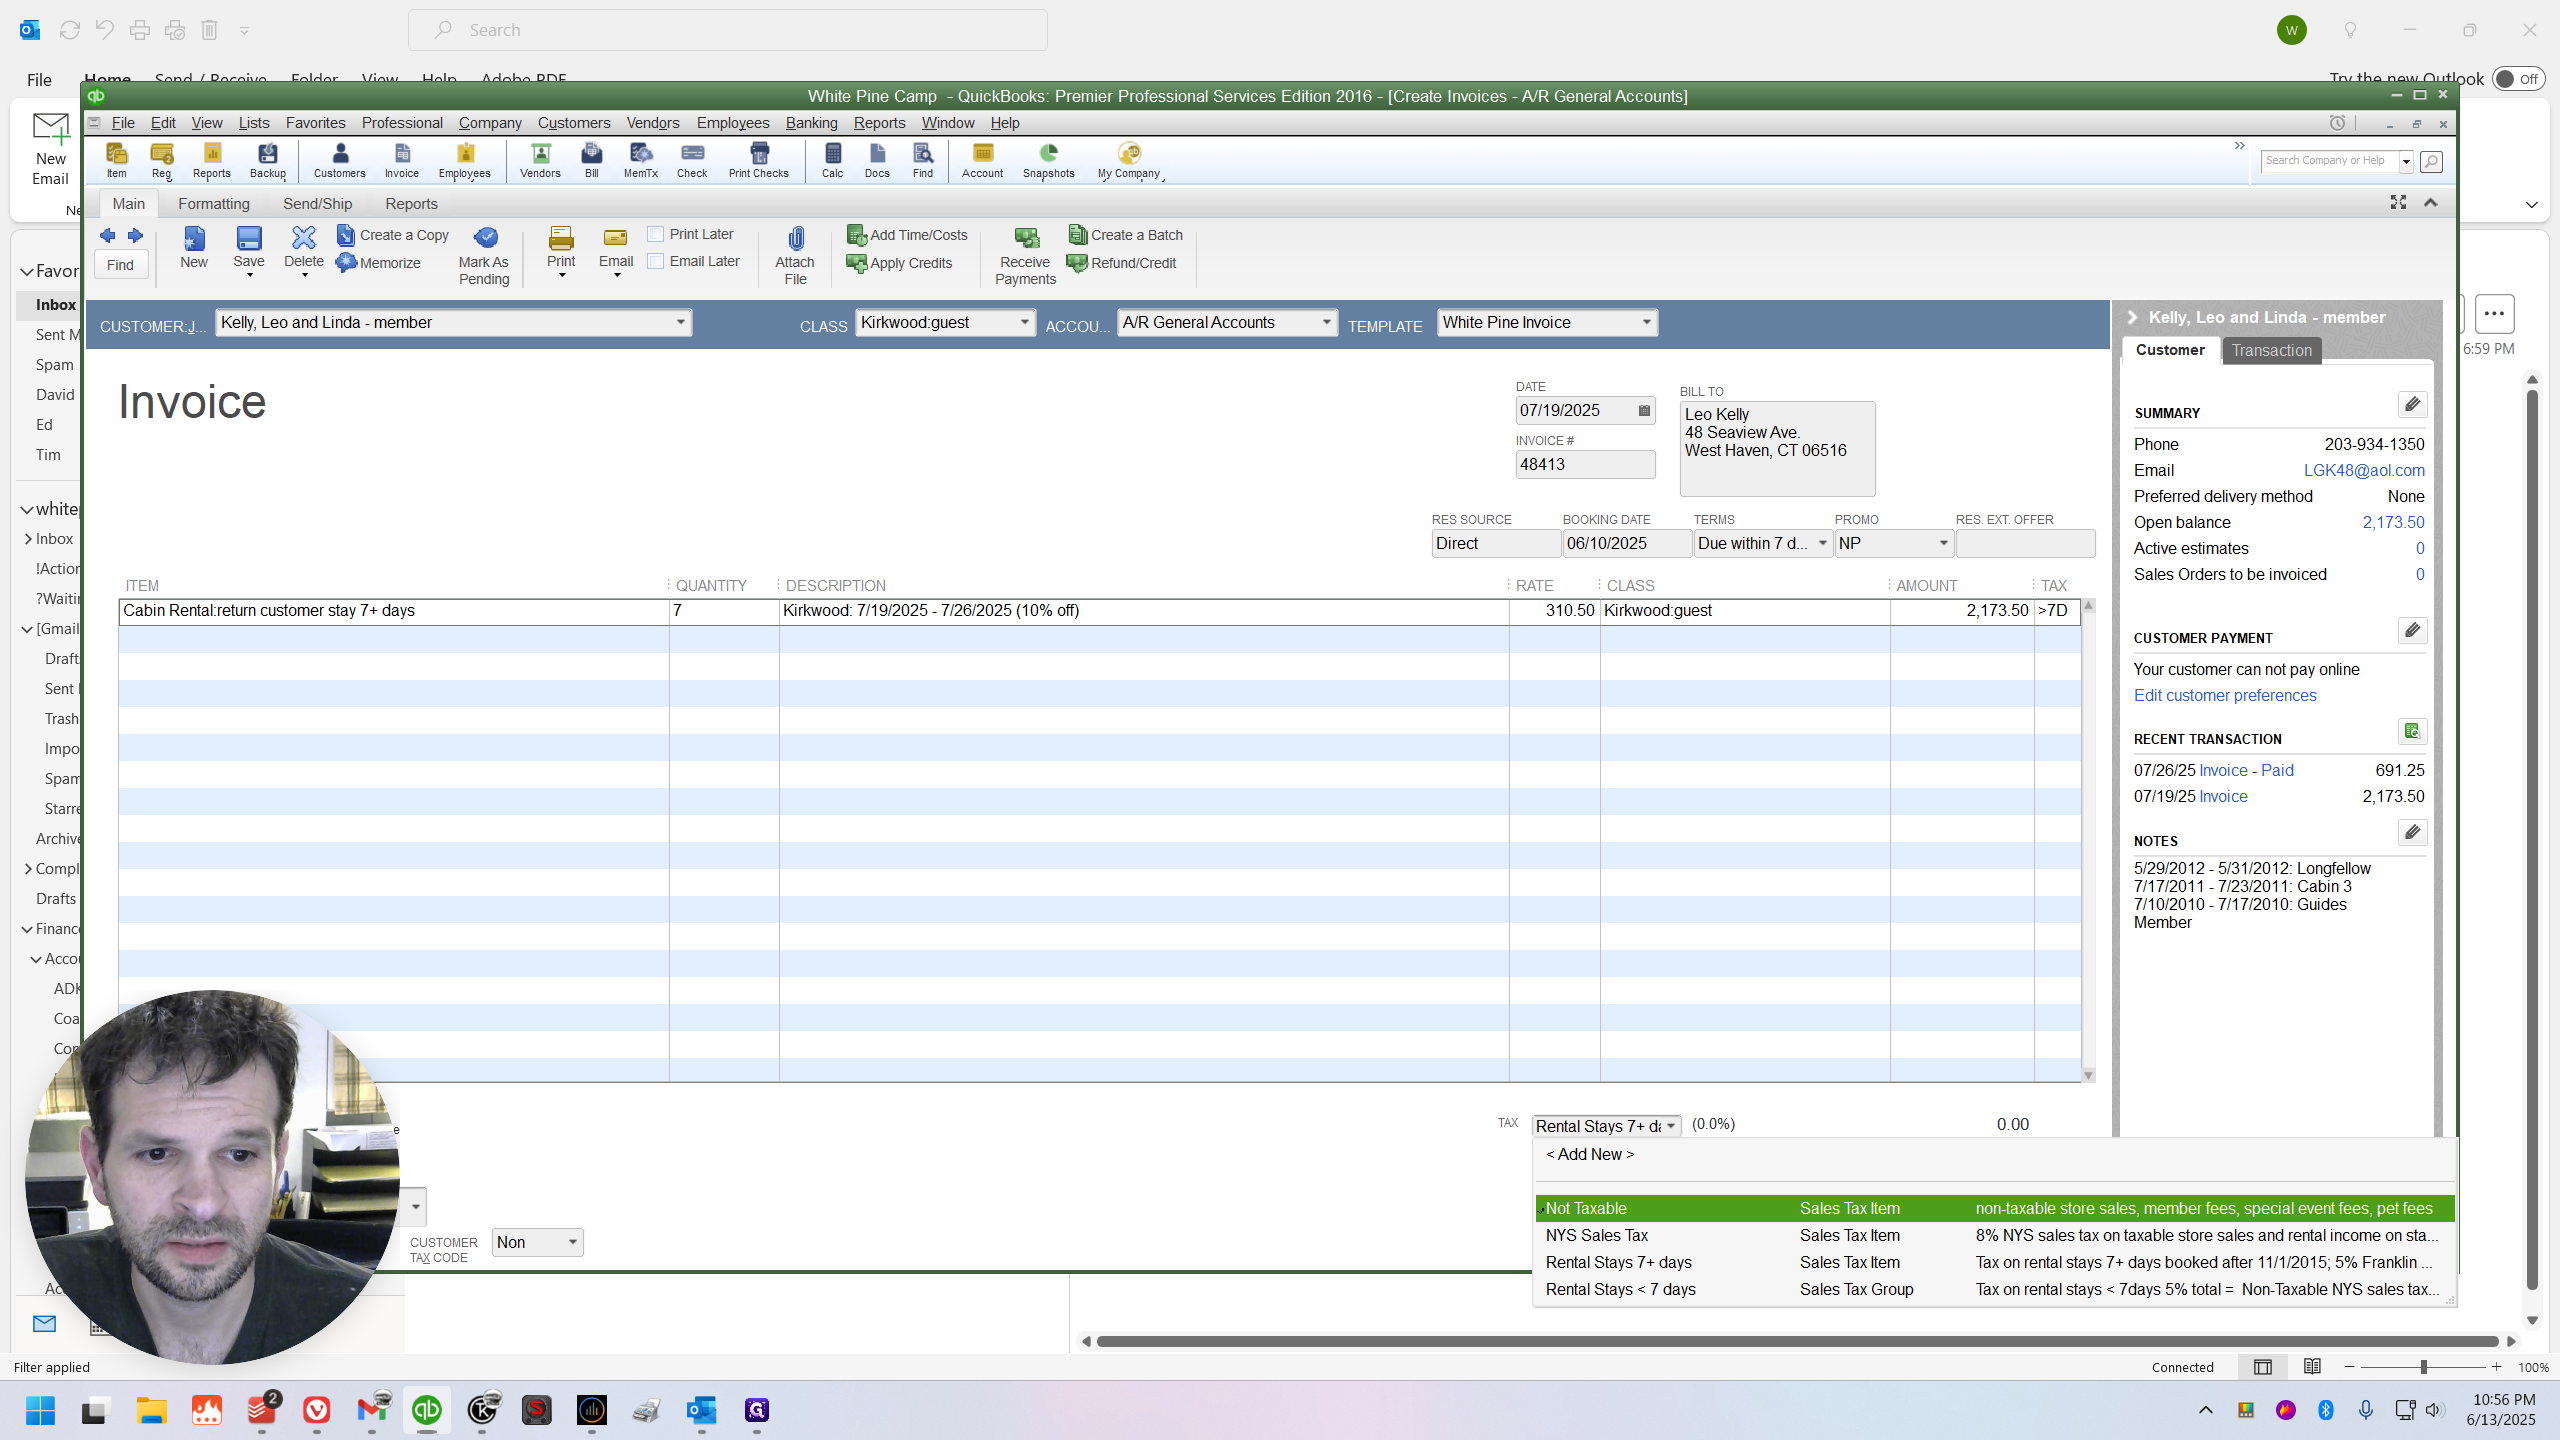Open the Lists menu
Screen dimensions: 2560x1440
click(254, 122)
